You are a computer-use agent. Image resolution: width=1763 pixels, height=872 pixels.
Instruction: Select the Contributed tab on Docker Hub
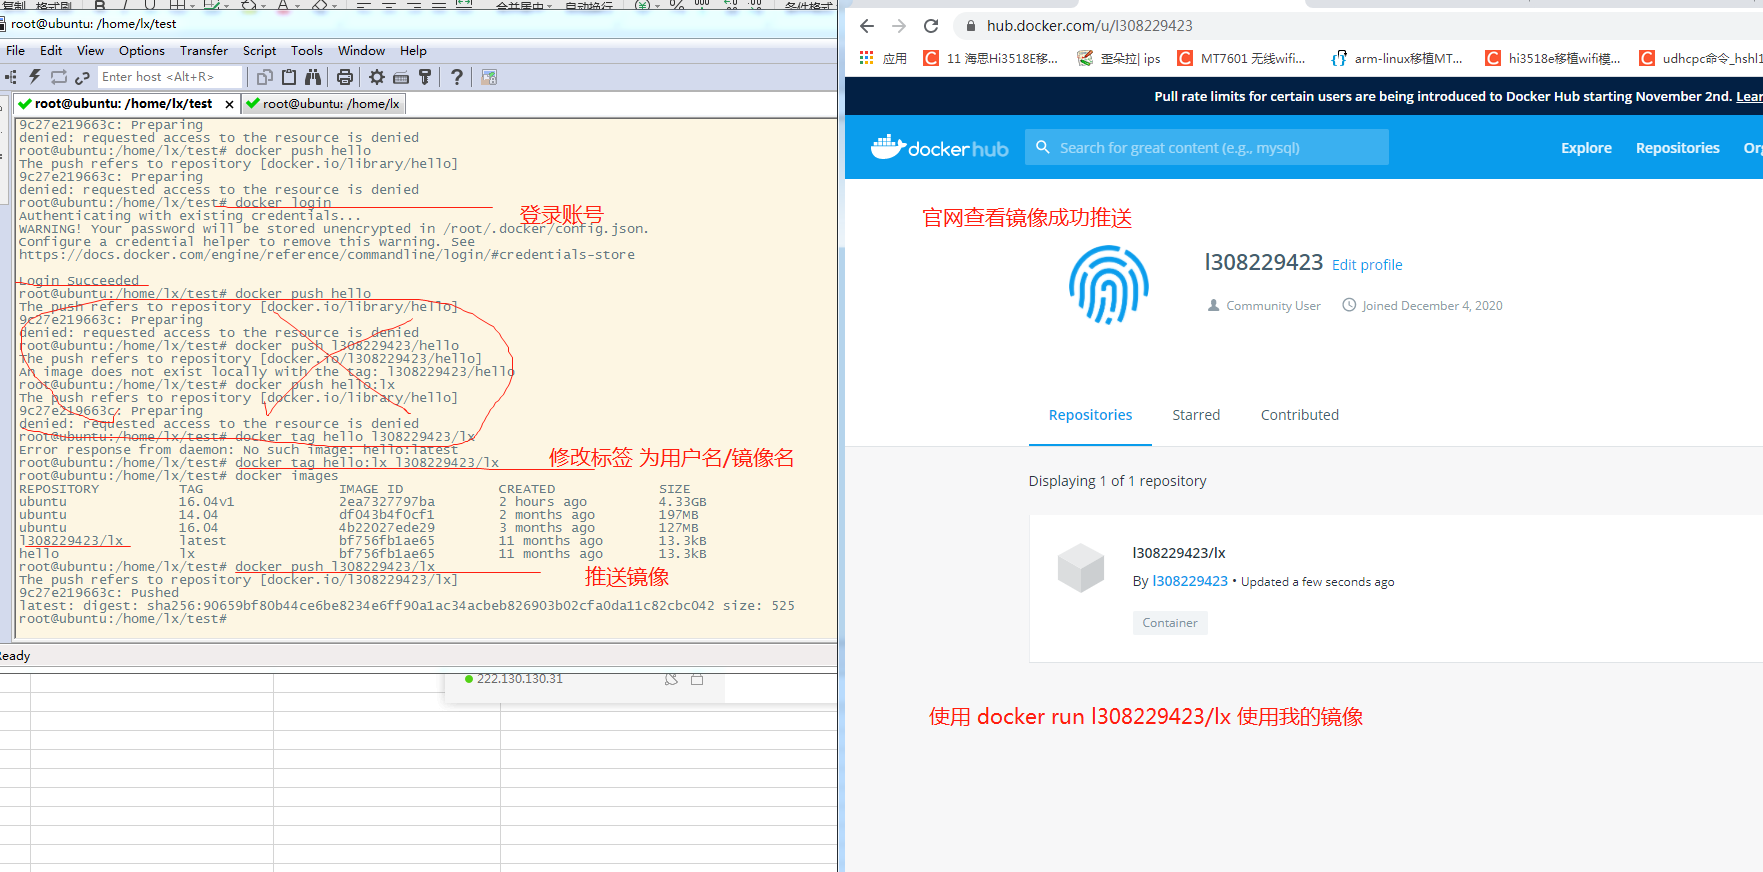[x=1299, y=415]
